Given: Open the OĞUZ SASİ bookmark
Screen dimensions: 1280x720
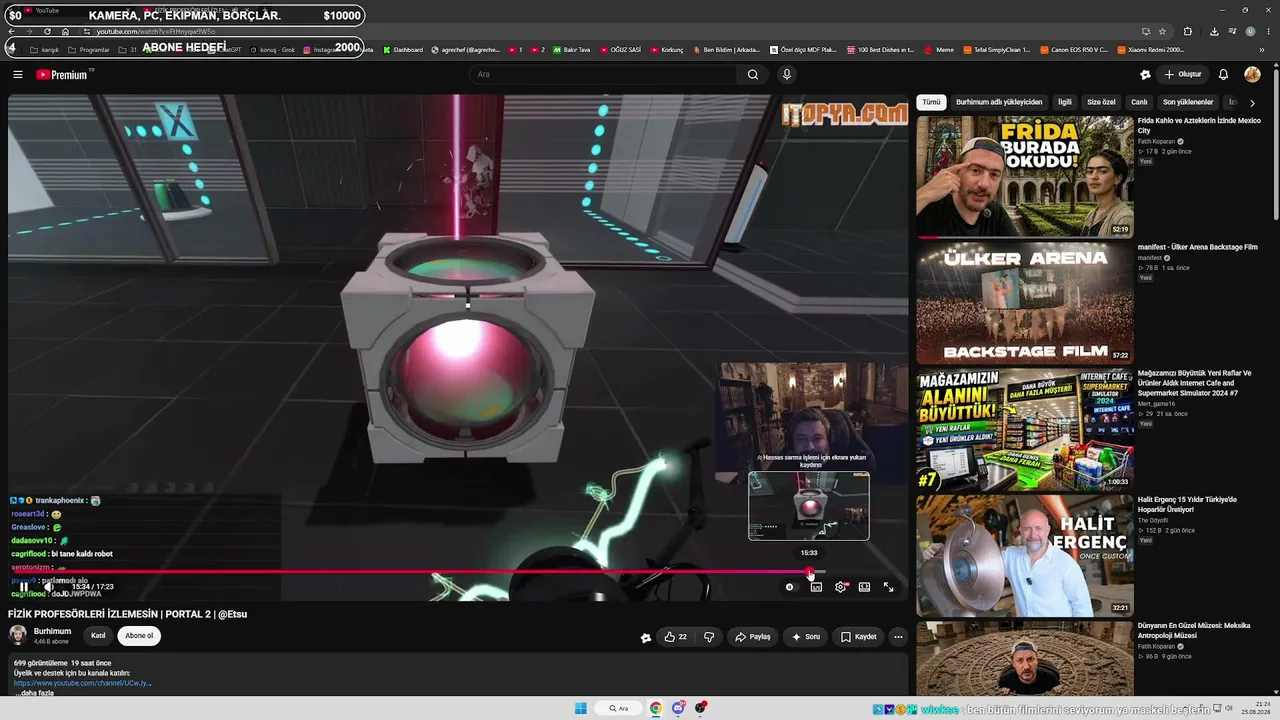Looking at the screenshot, I should 620,49.
